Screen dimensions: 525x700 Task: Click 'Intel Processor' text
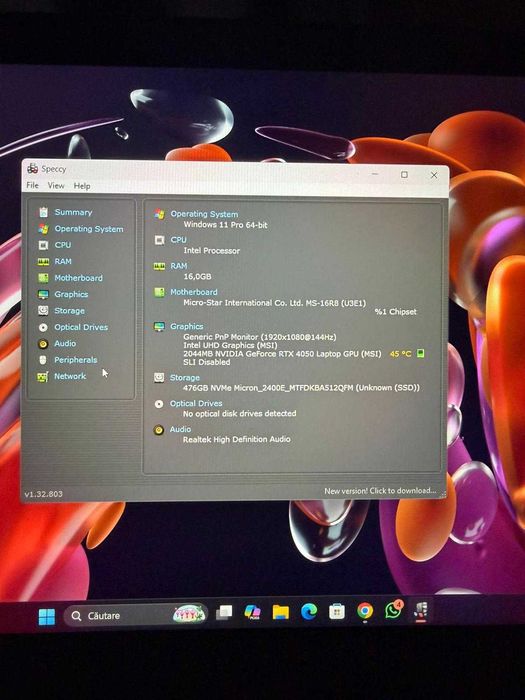pyautogui.click(x=212, y=250)
